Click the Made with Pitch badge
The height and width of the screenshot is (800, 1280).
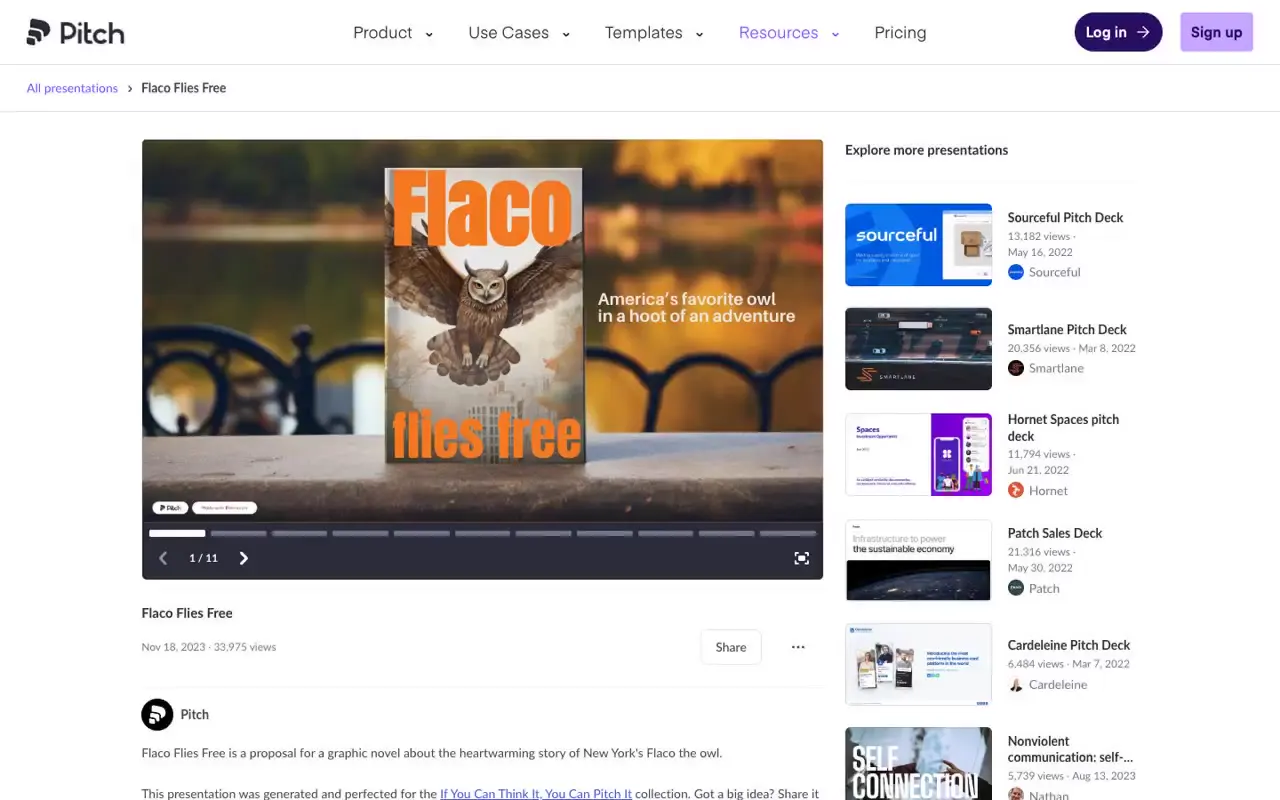click(225, 508)
